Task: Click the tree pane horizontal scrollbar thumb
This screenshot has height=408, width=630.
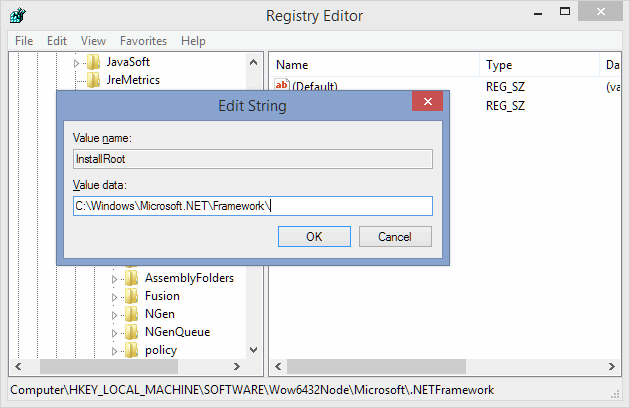Action: [x=109, y=366]
